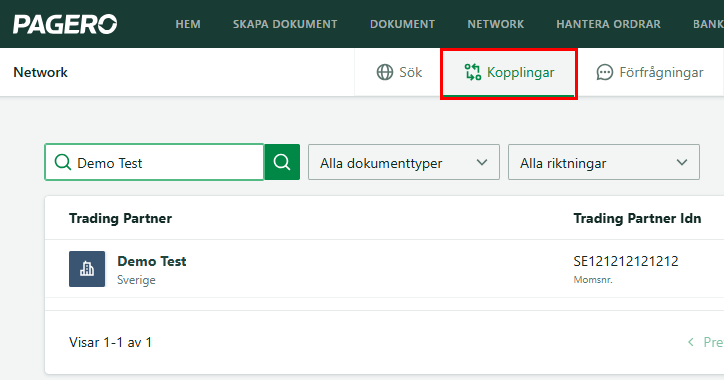
Task: Open the BANK menu item
Action: click(x=708, y=24)
